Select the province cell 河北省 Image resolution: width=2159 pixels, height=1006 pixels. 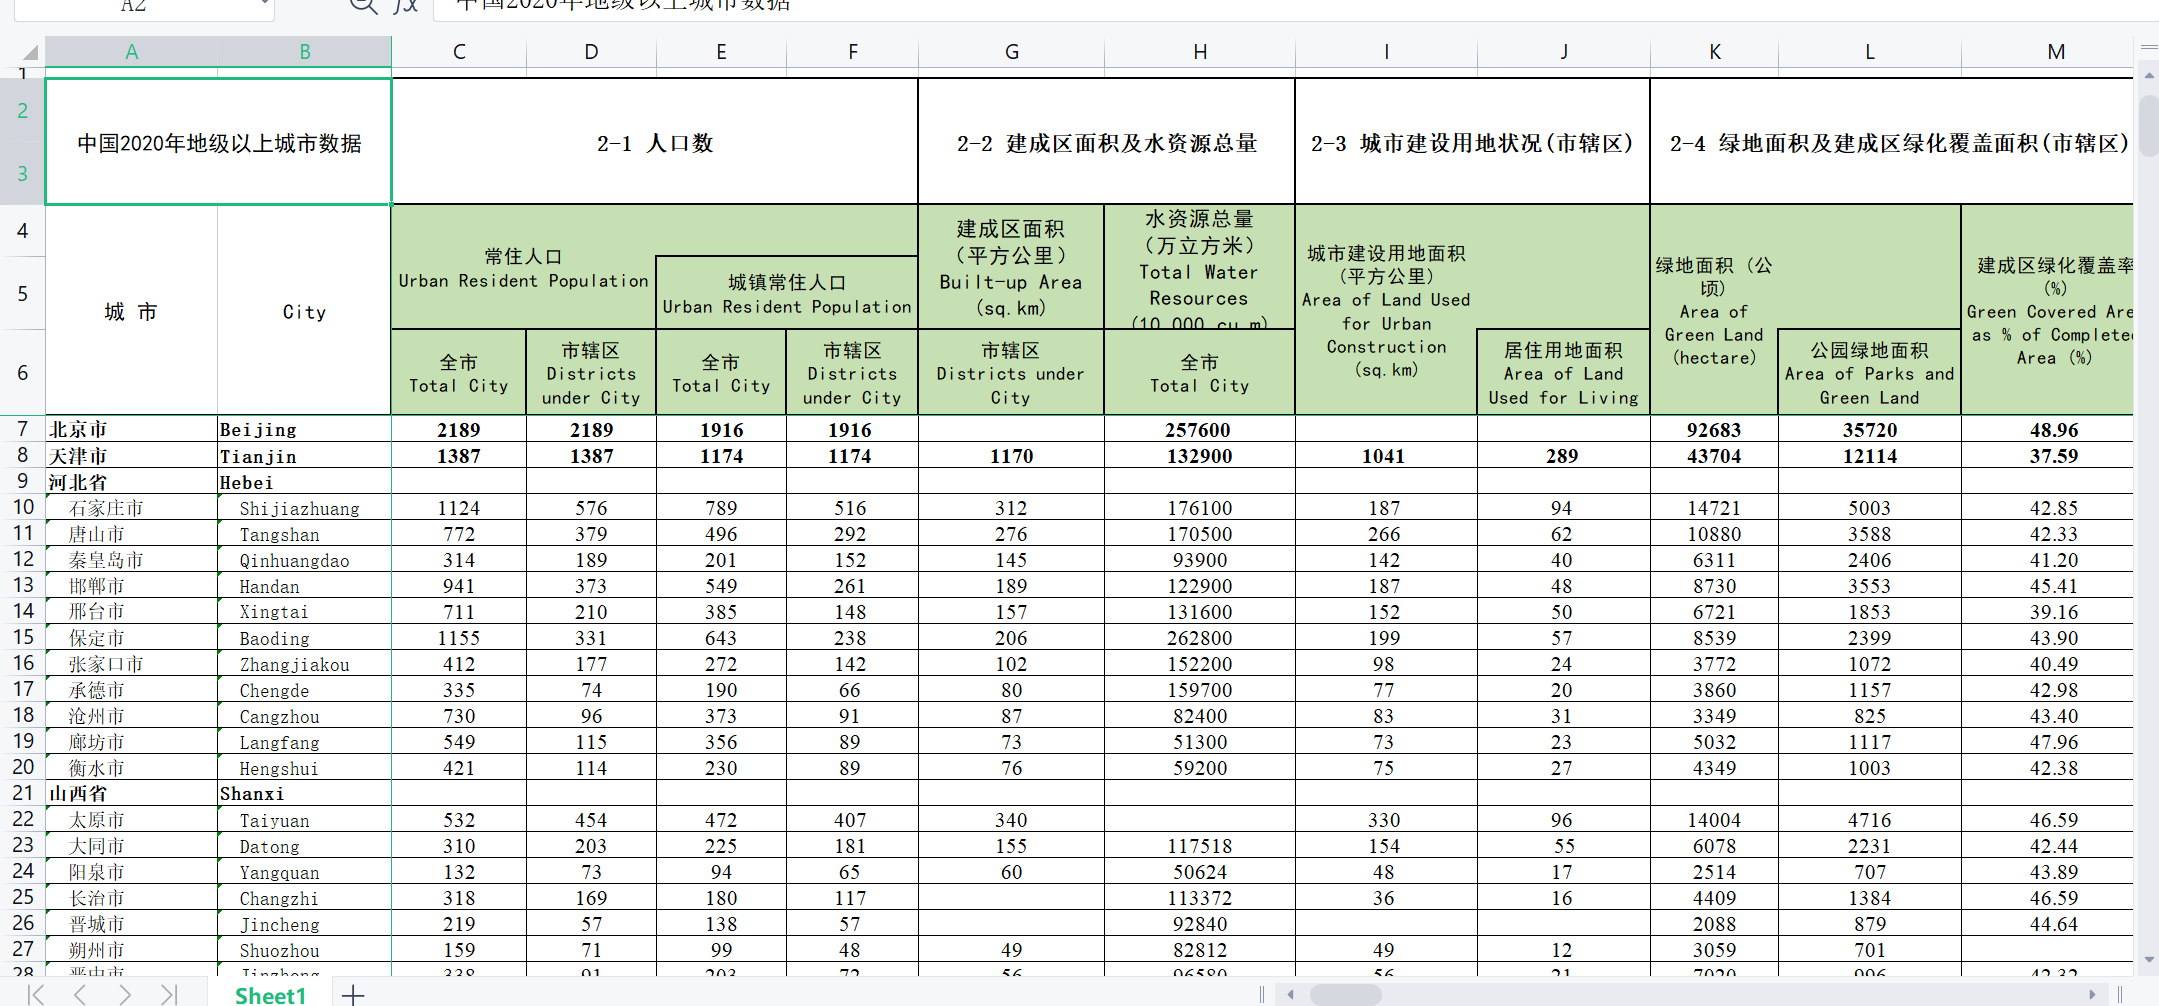pos(131,482)
